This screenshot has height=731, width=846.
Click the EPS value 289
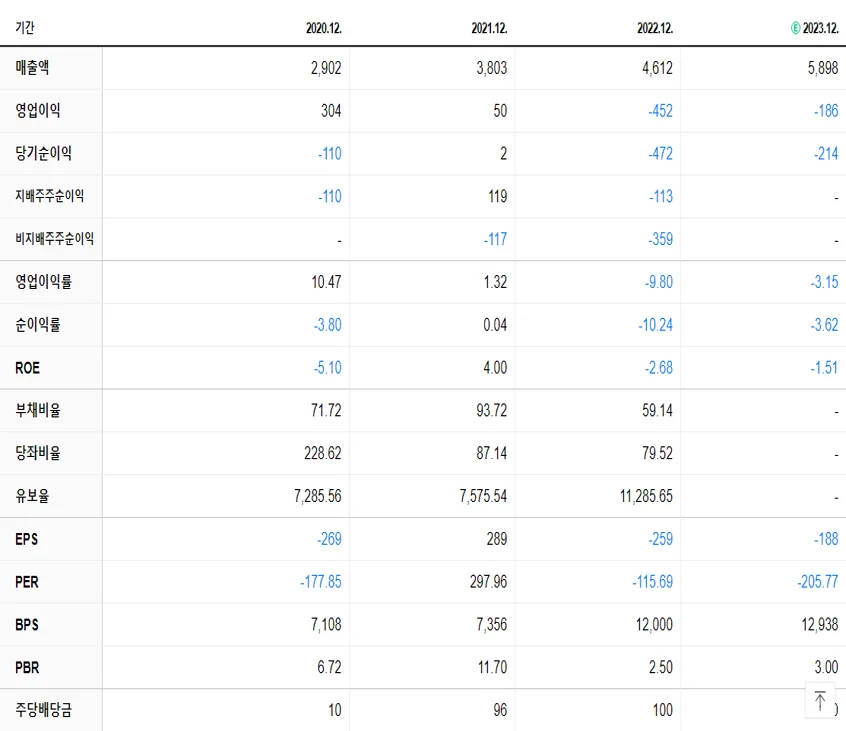[497, 539]
